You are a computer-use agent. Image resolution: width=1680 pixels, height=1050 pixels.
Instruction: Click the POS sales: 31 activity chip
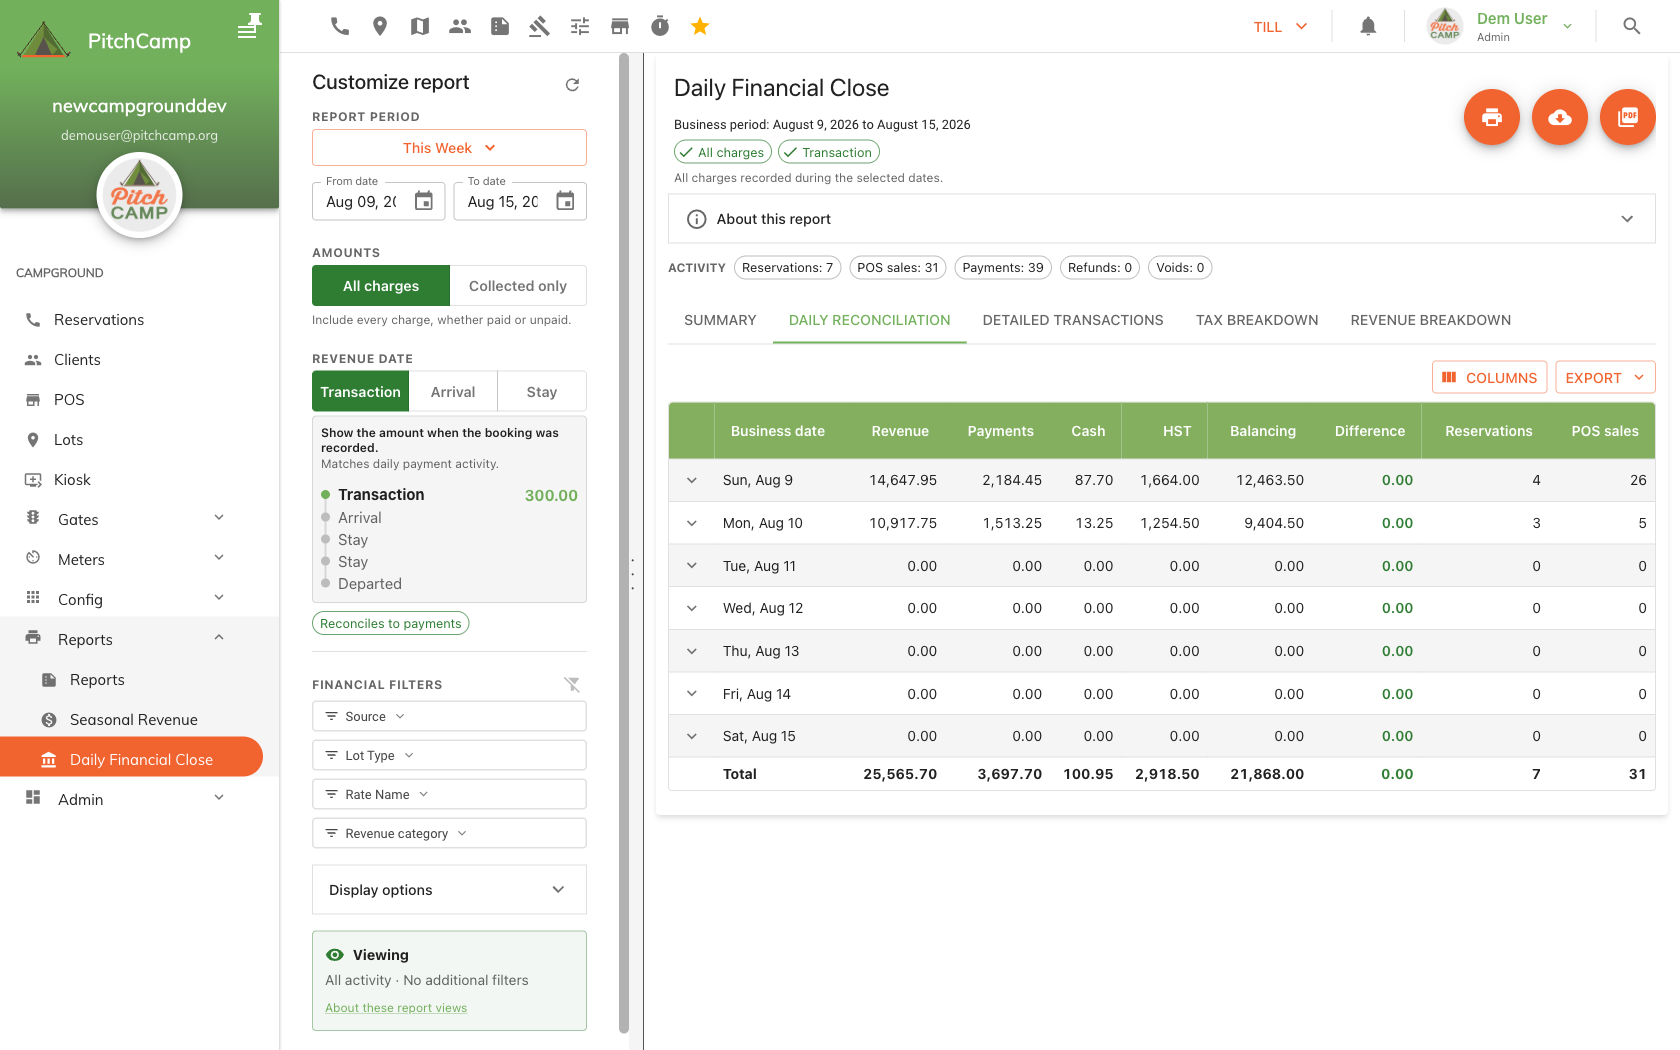(x=898, y=267)
